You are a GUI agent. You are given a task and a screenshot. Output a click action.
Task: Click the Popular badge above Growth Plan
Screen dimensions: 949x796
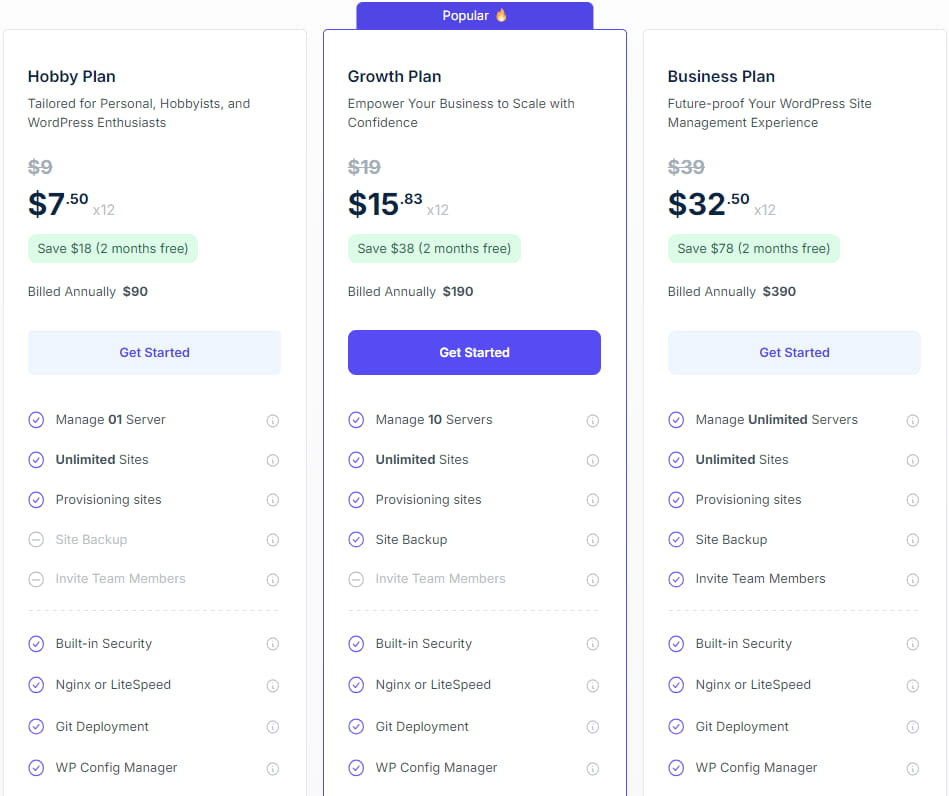(475, 16)
